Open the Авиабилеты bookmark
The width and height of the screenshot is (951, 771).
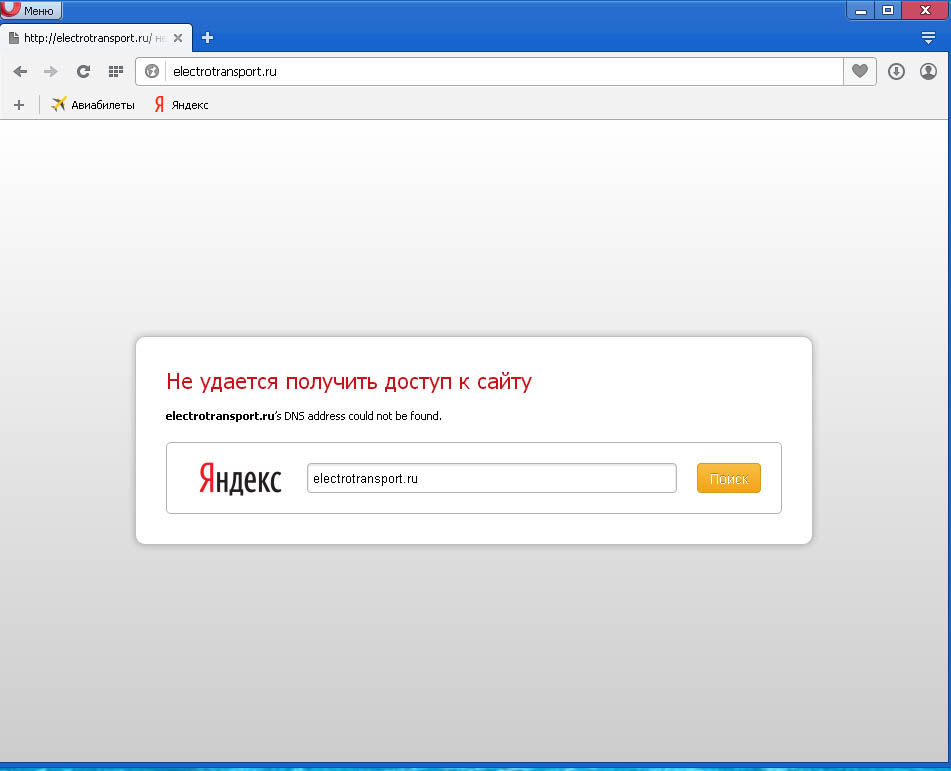93,104
